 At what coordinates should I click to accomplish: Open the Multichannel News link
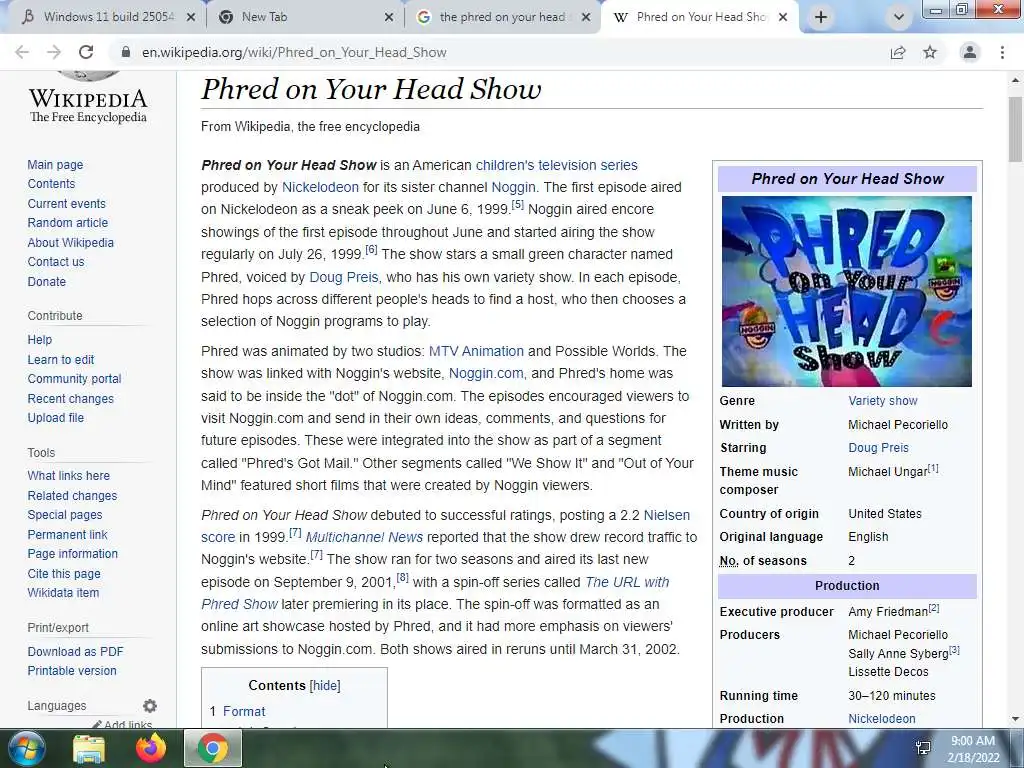(364, 537)
